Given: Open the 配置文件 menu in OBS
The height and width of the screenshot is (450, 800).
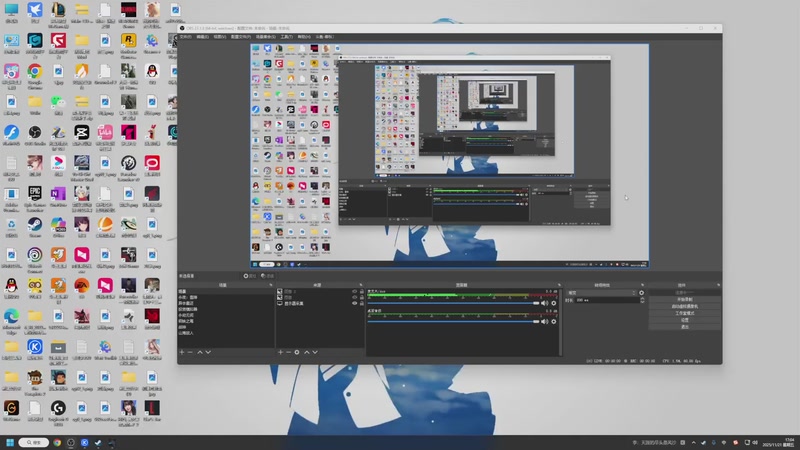Looking at the screenshot, I should pyautogui.click(x=240, y=37).
